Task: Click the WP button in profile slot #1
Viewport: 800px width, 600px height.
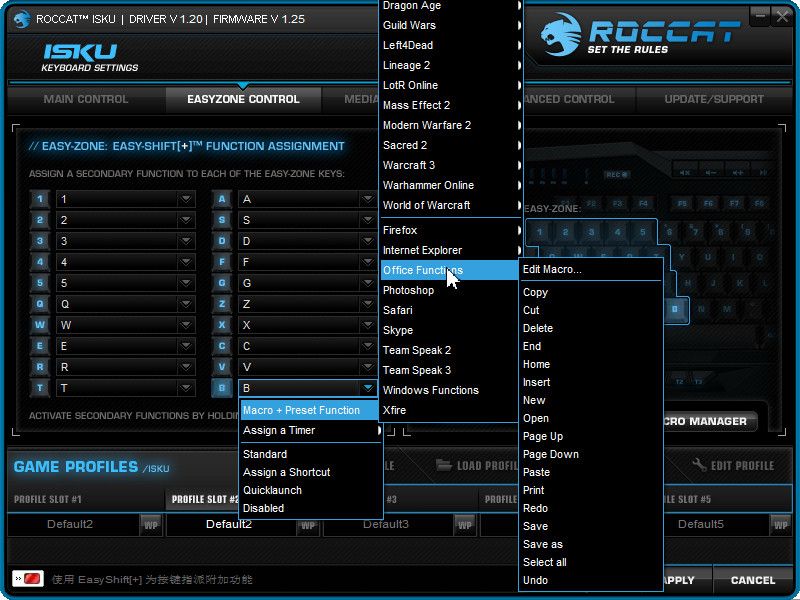Action: 151,524
